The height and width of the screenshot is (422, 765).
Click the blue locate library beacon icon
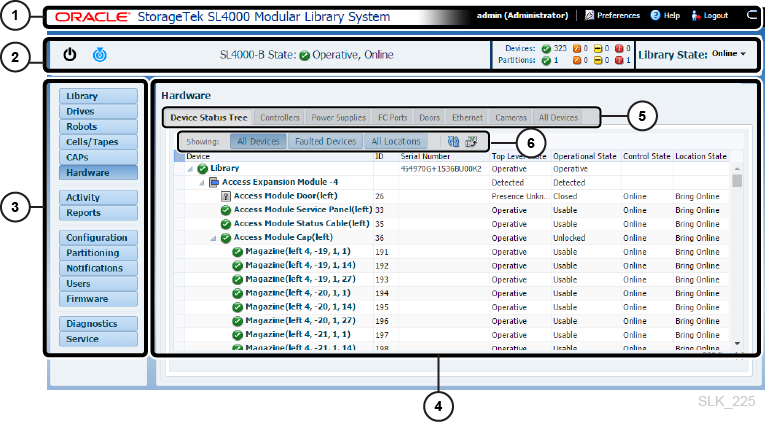[100, 55]
